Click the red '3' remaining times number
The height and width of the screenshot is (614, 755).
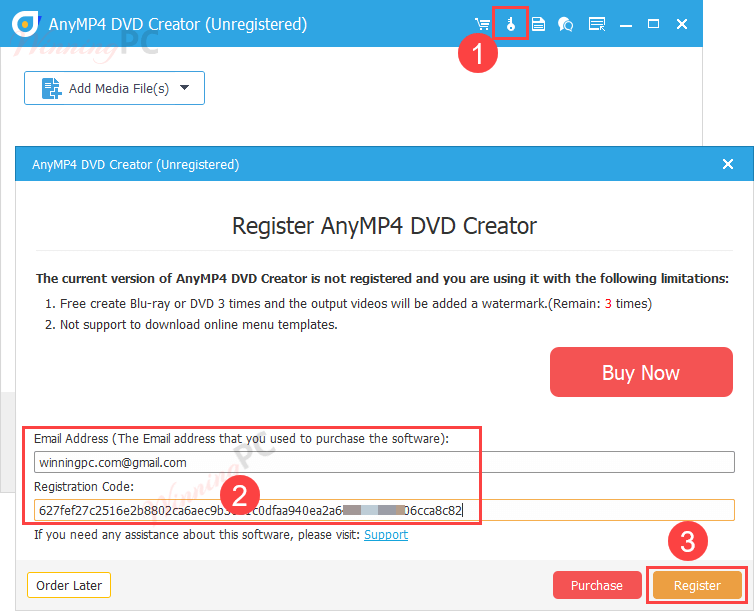[608, 304]
